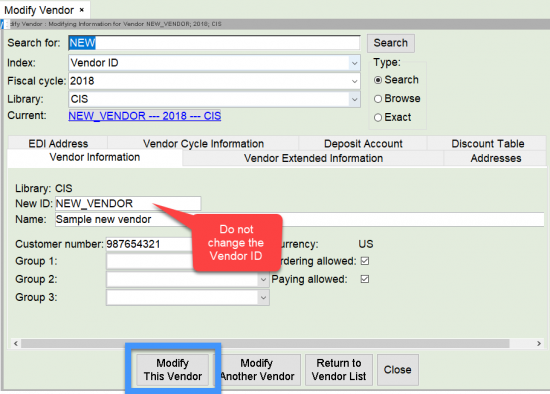550x394 pixels.
Task: Click the Close button
Action: [397, 370]
